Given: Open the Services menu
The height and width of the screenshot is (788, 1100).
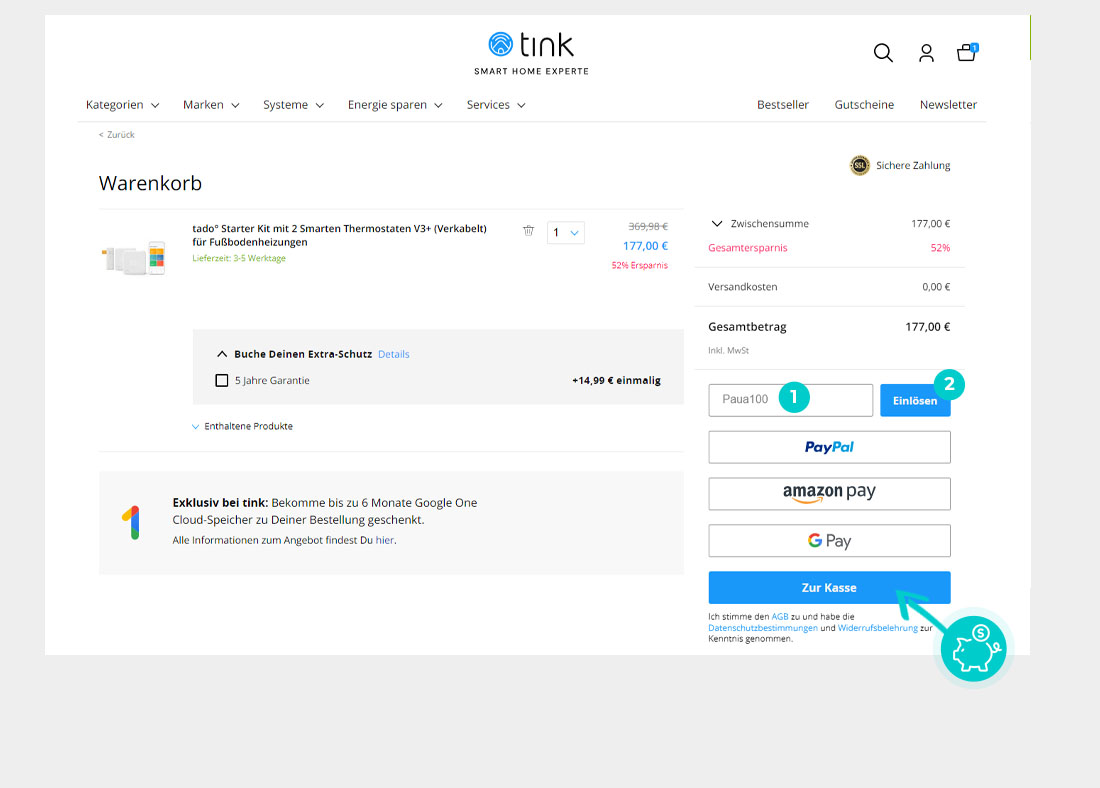Looking at the screenshot, I should click(496, 105).
